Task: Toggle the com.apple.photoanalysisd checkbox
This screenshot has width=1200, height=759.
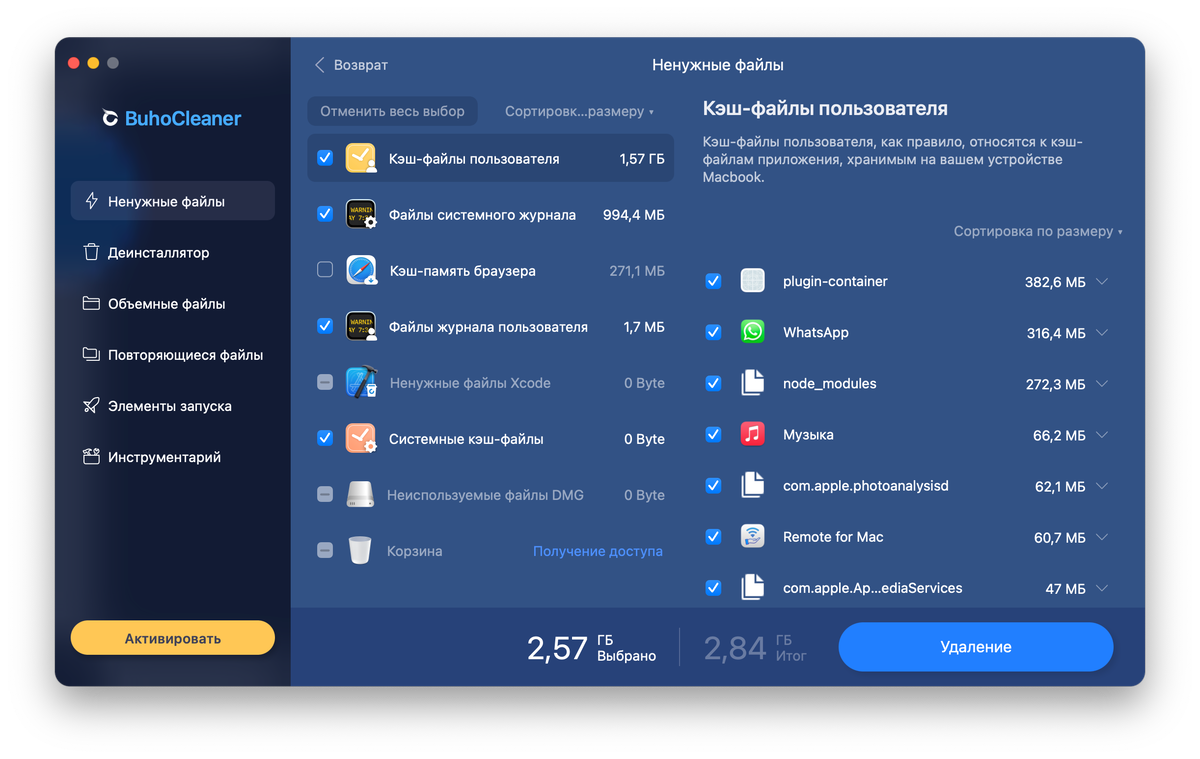Action: (x=713, y=485)
